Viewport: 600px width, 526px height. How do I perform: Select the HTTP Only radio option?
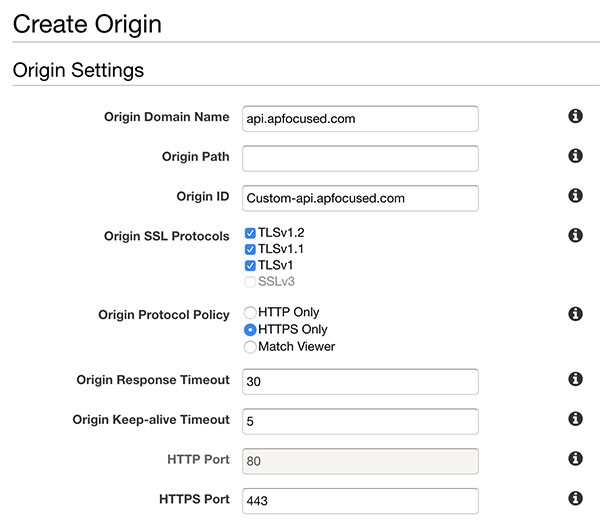pyautogui.click(x=250, y=313)
